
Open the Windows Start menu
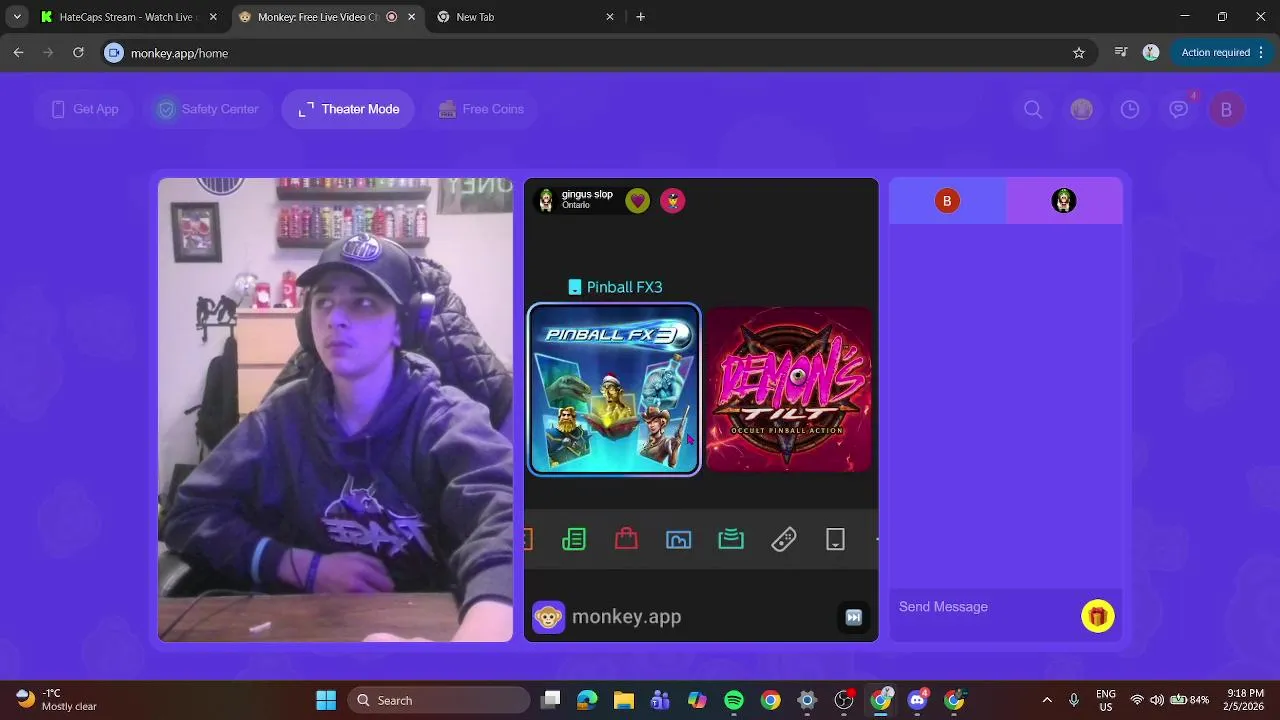click(x=326, y=700)
